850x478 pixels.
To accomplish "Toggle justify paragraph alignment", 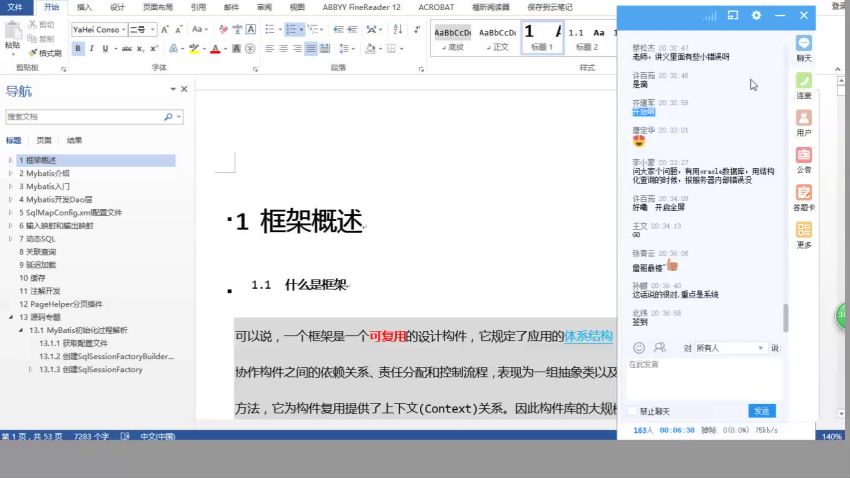I will [311, 49].
